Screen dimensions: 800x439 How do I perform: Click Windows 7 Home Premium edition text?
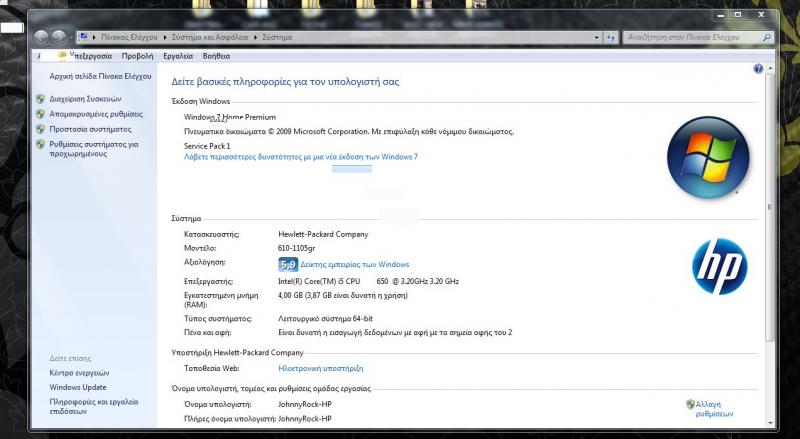(x=230, y=117)
